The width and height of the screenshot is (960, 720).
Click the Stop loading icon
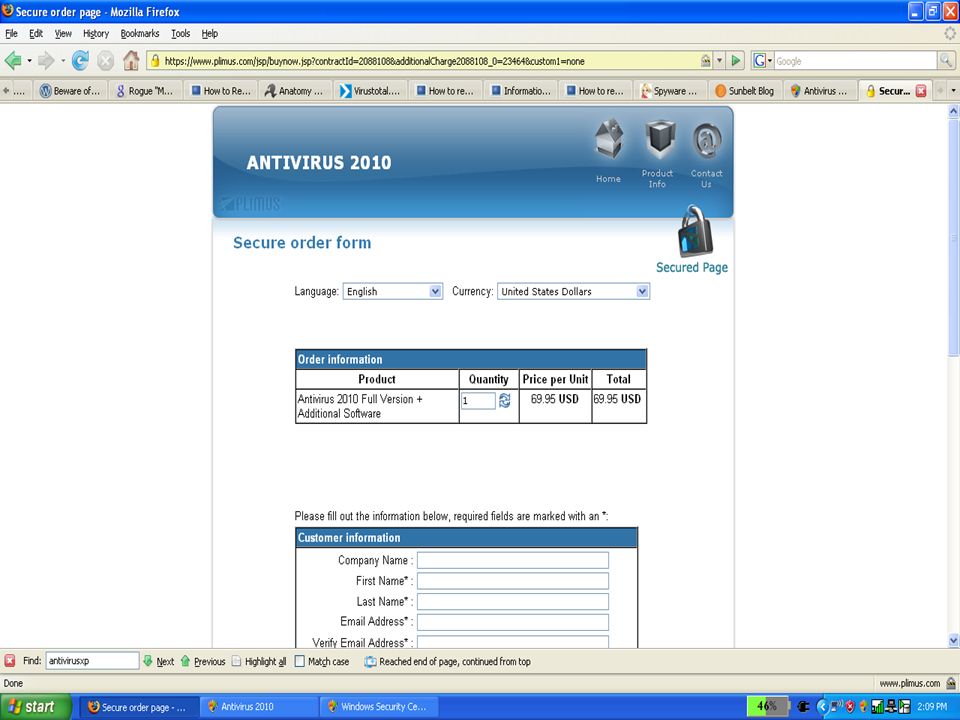click(105, 61)
